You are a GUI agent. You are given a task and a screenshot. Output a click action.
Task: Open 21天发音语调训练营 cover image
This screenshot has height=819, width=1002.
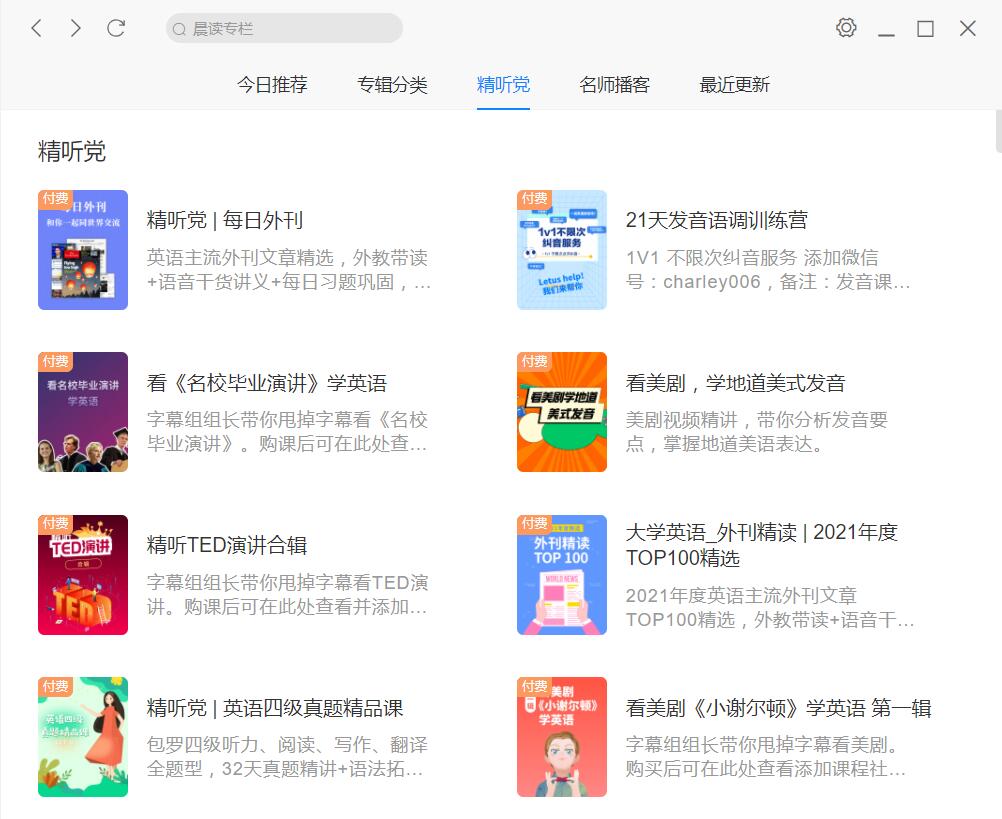coord(562,250)
